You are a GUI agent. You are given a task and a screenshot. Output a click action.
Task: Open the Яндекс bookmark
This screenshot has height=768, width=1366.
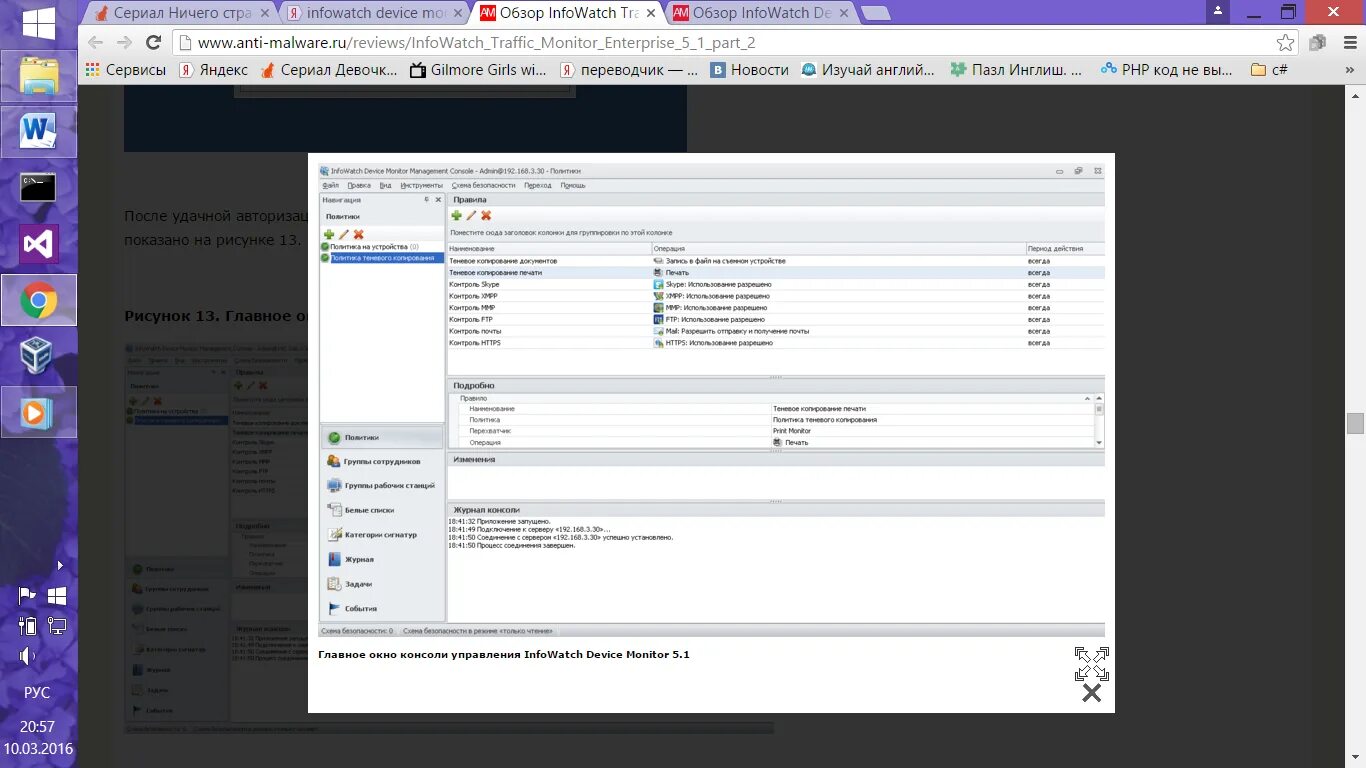[x=213, y=70]
